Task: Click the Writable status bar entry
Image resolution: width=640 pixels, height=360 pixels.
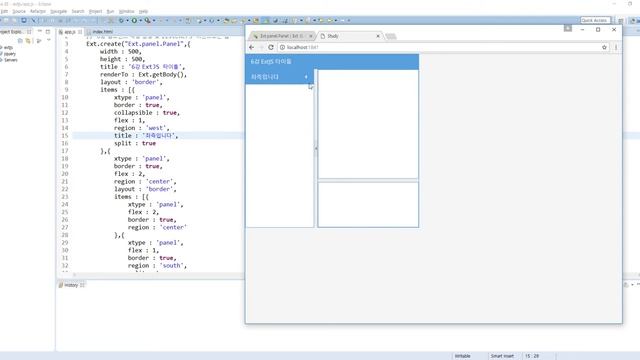Action: tap(462, 356)
